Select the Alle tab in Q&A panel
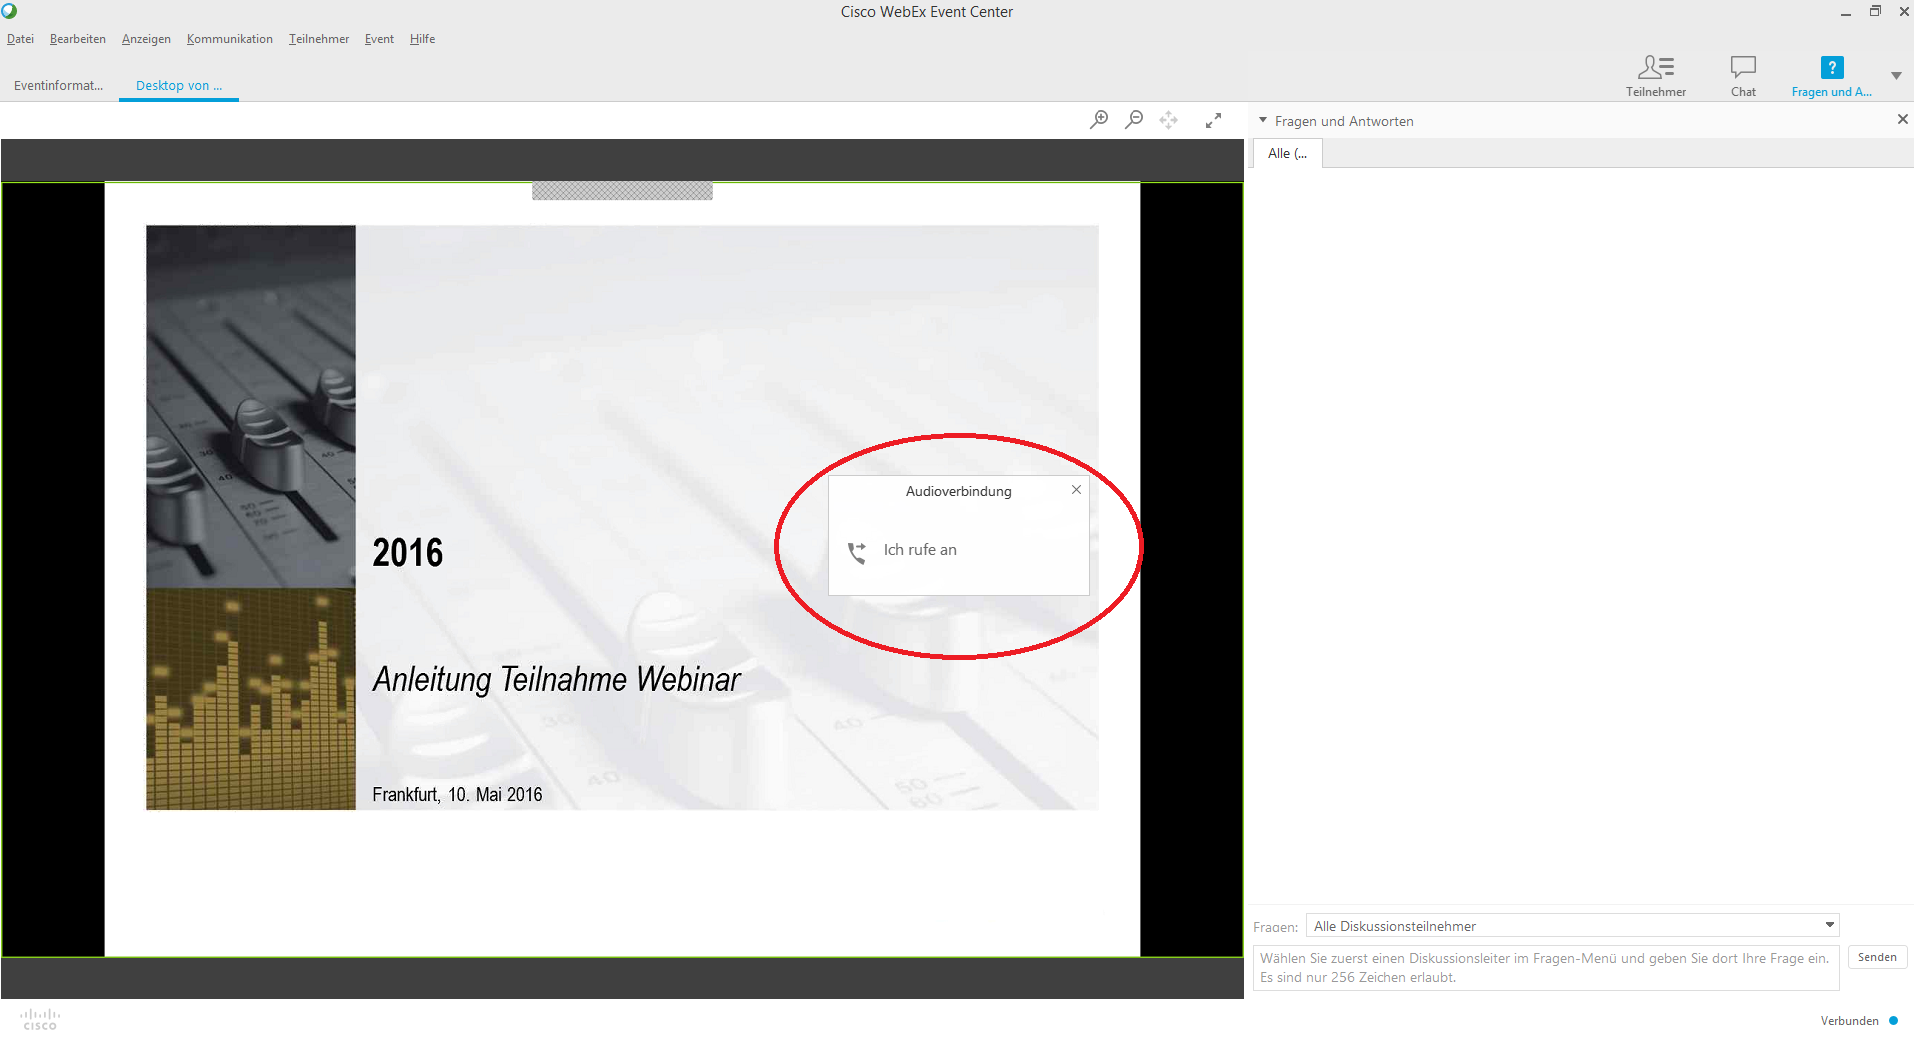 (1286, 154)
